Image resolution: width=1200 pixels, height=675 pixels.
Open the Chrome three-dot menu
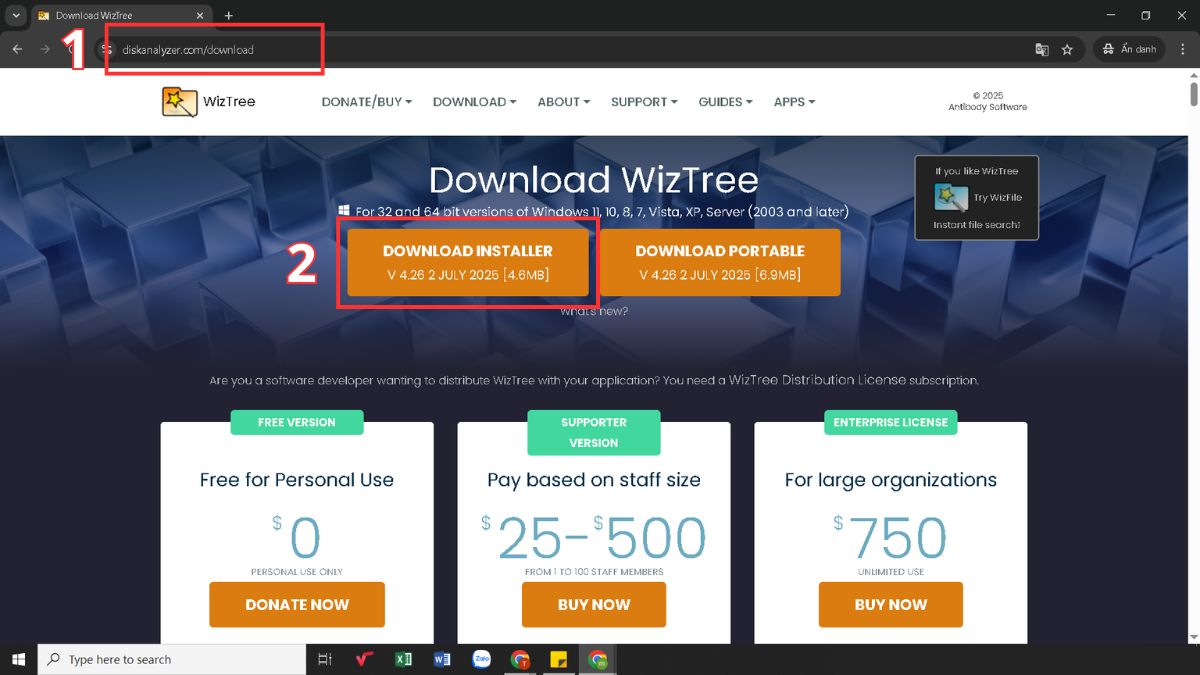click(x=1181, y=49)
